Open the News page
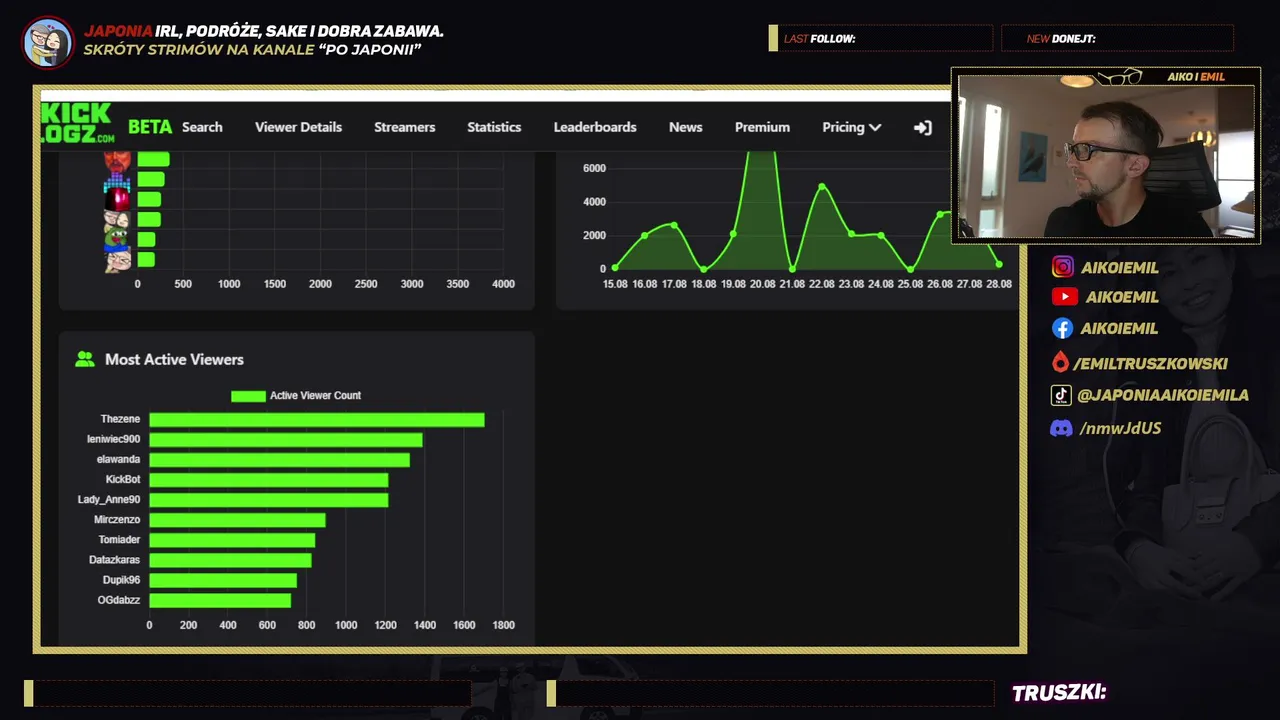This screenshot has height=720, width=1280. (x=685, y=127)
